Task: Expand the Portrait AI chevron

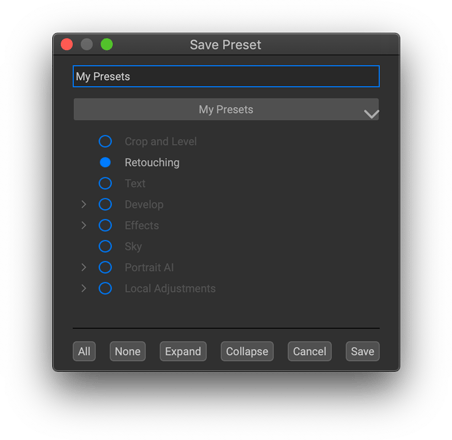Action: pyautogui.click(x=84, y=267)
